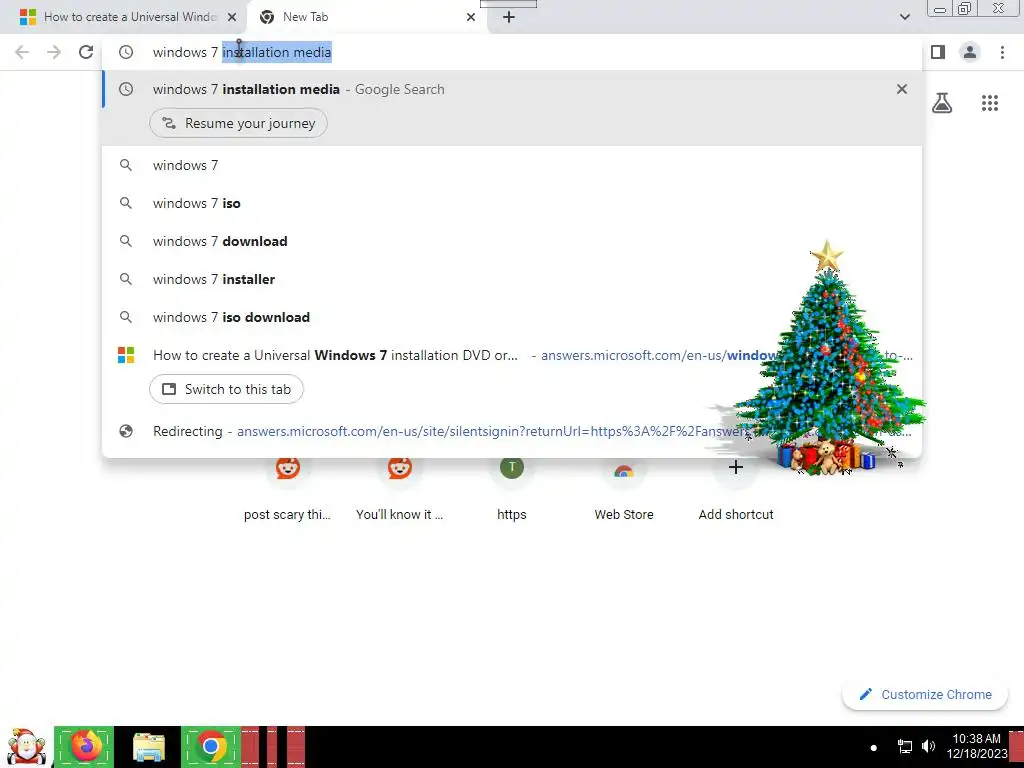Go forward using the forward arrow
The height and width of the screenshot is (768, 1024).
point(54,52)
